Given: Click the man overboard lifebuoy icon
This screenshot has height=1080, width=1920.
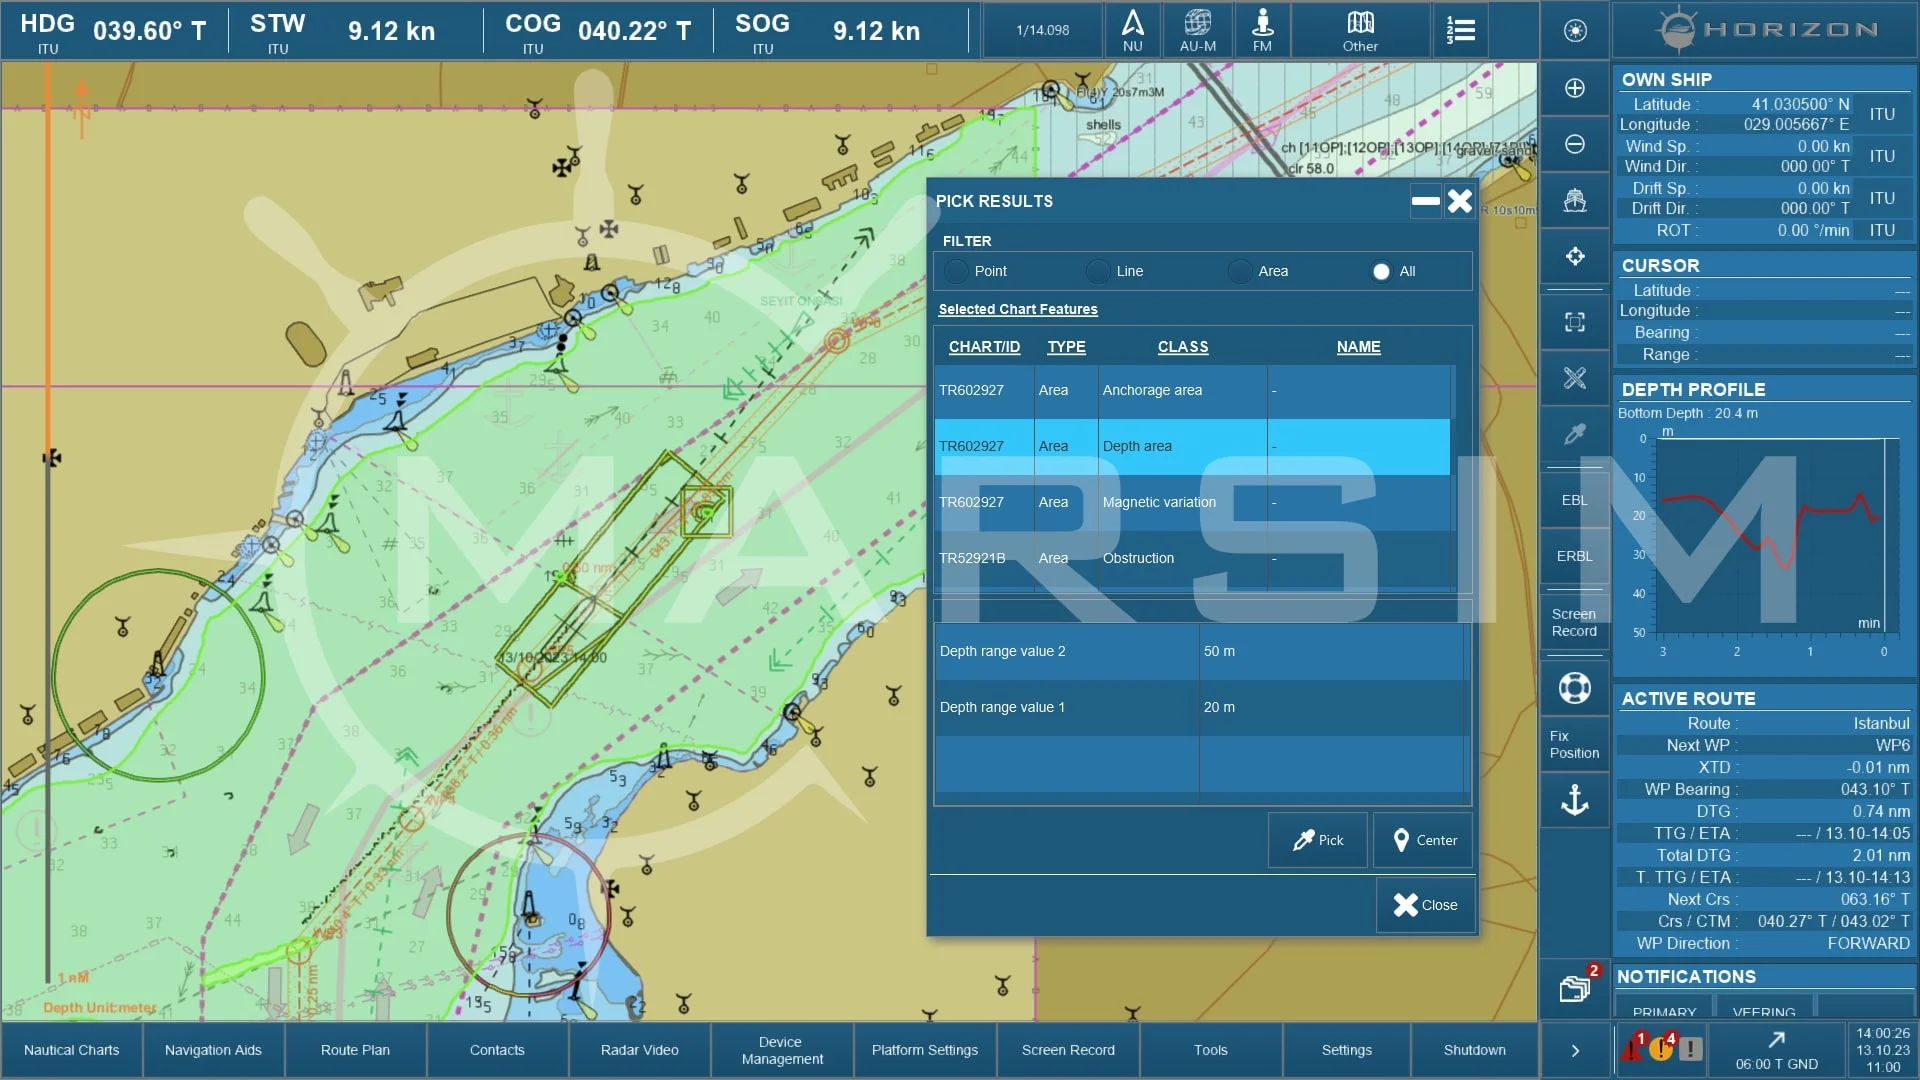Looking at the screenshot, I should [x=1575, y=688].
